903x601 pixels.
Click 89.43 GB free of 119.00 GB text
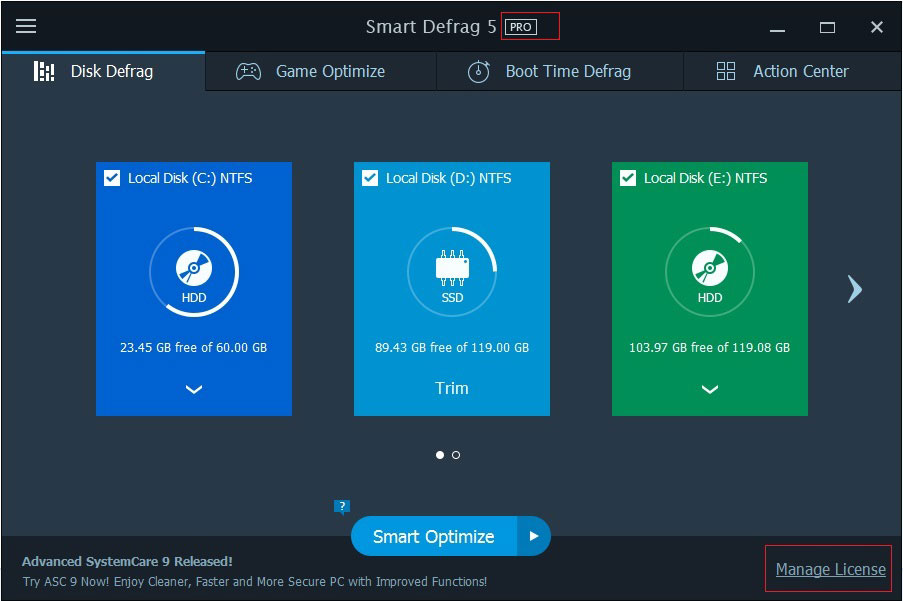[452, 347]
